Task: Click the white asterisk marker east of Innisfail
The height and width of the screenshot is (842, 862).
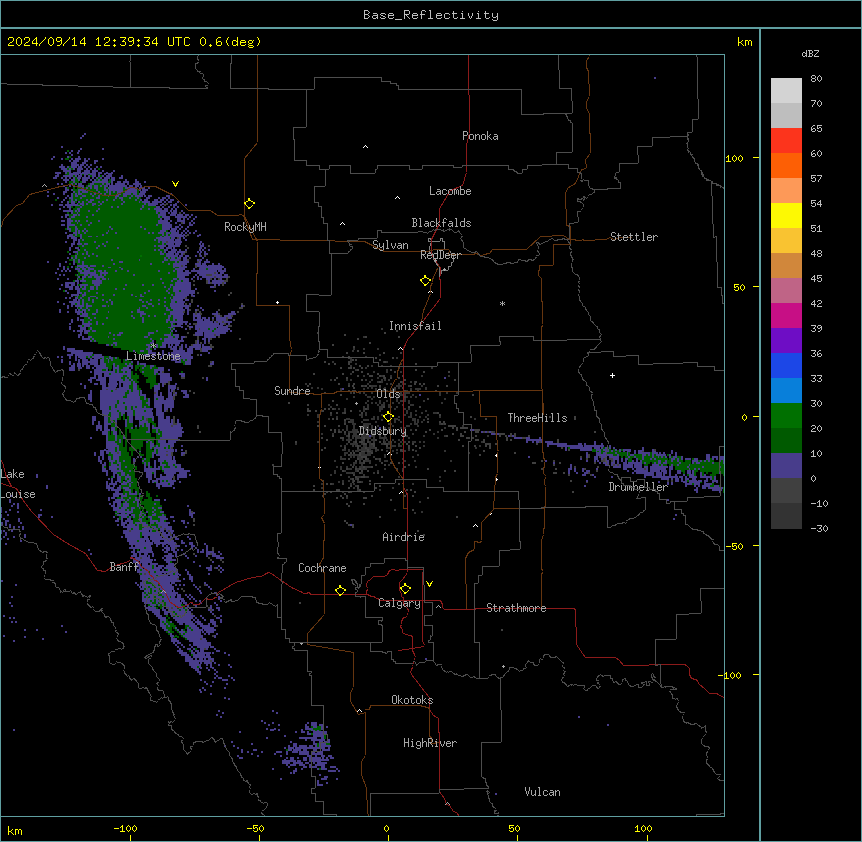Action: point(502,303)
